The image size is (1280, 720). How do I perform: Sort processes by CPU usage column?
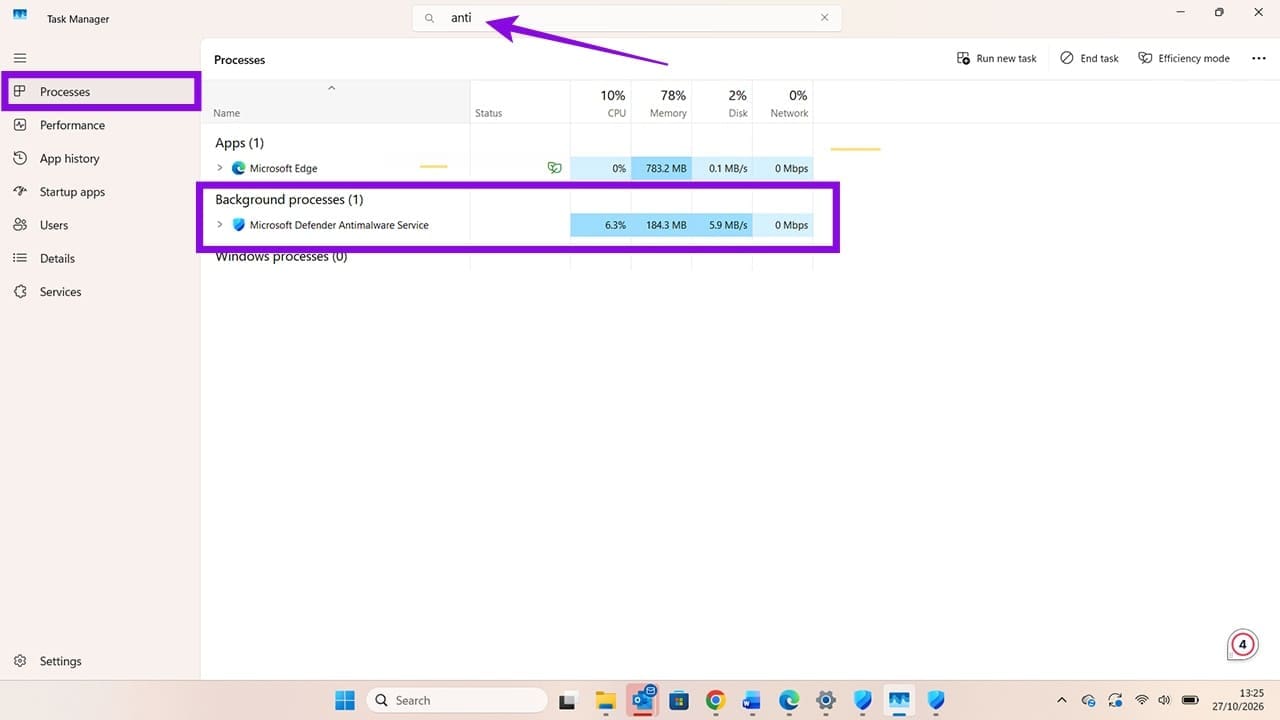[601, 102]
